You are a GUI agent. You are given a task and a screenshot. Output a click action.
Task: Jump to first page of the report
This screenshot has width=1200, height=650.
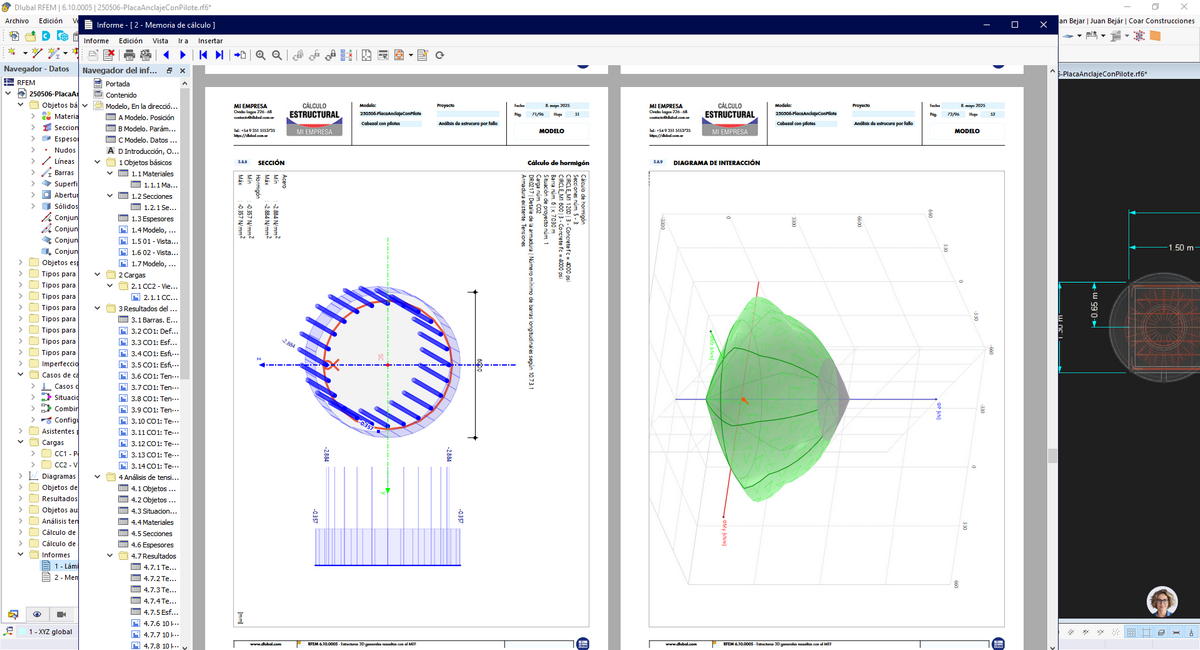click(x=203, y=55)
